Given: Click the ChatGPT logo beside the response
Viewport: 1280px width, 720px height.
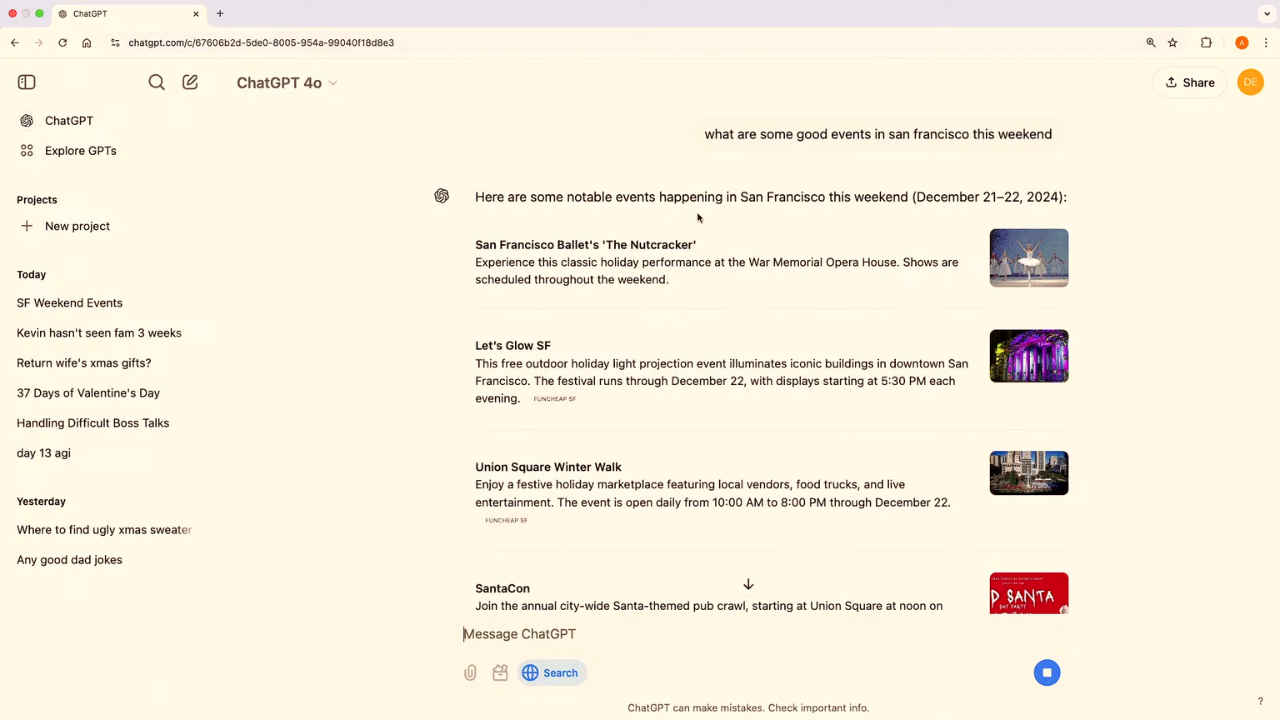Looking at the screenshot, I should click(x=442, y=196).
